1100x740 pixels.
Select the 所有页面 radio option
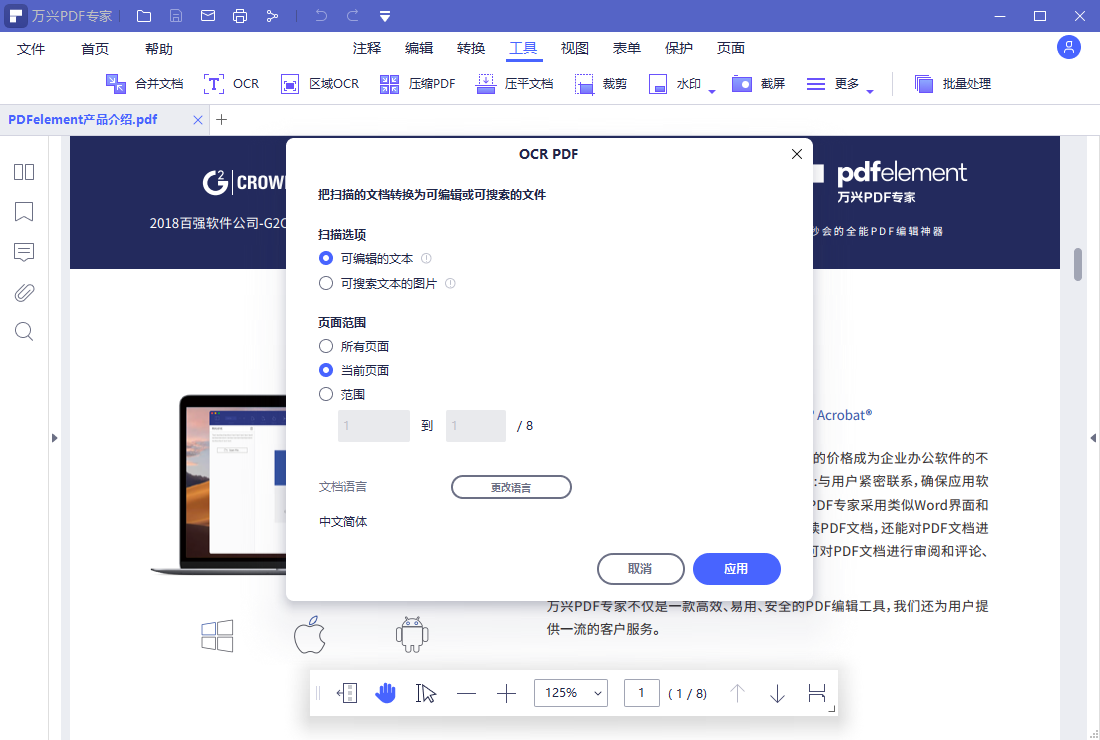(326, 346)
